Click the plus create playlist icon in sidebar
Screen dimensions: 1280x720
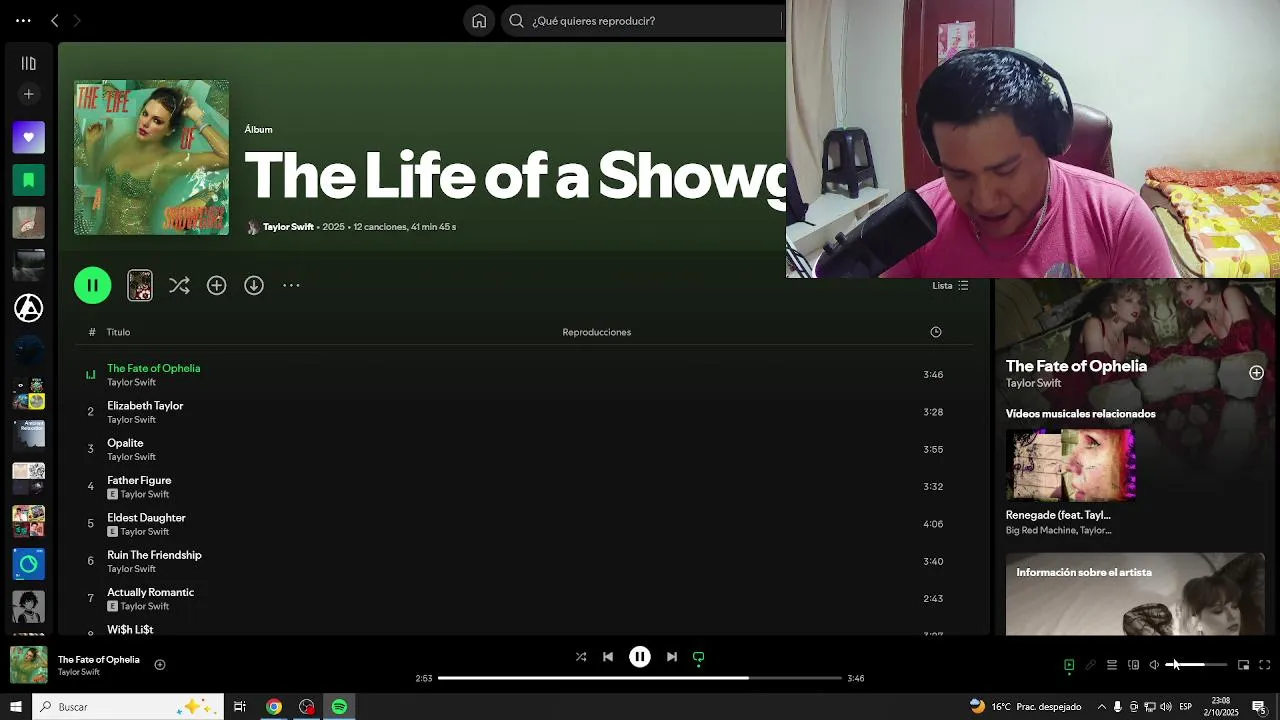click(x=28, y=94)
